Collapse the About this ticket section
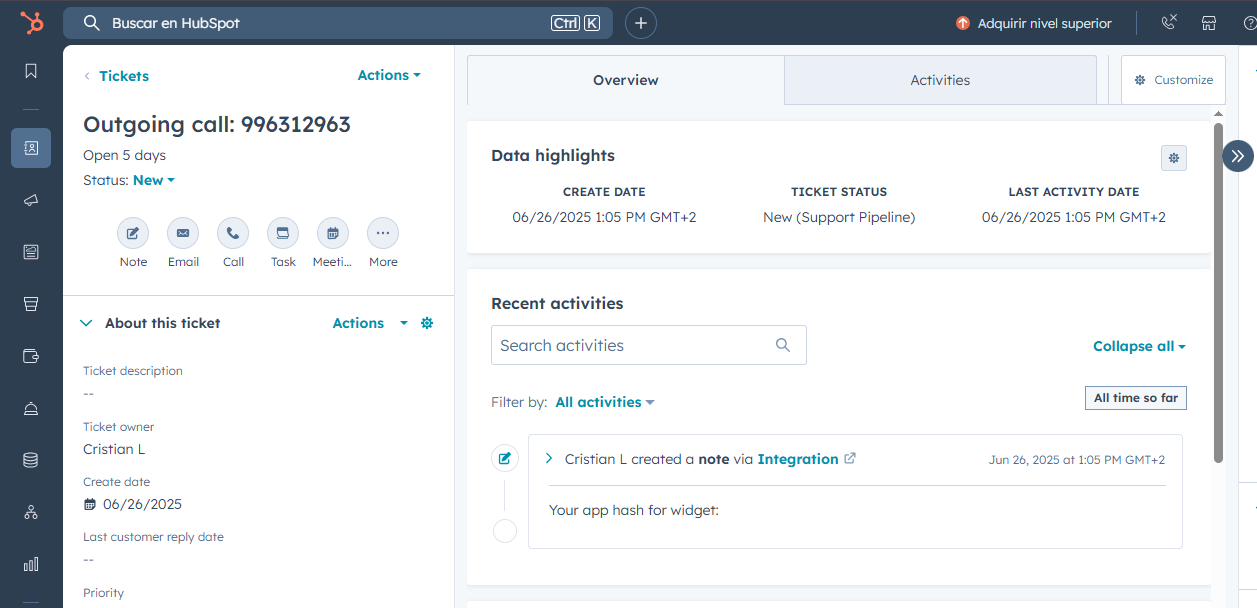 click(86, 323)
